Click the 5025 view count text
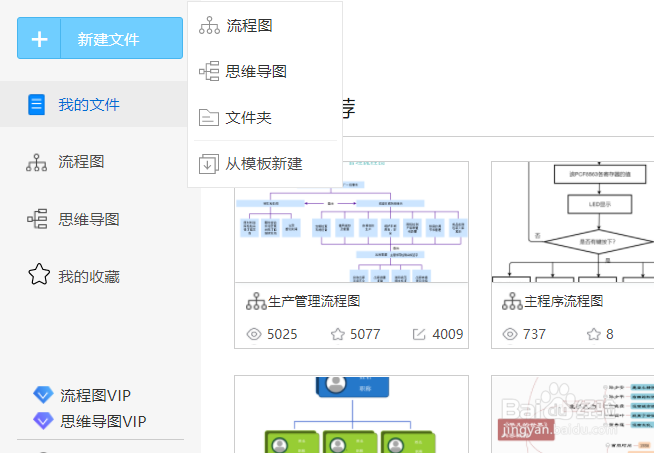Image resolution: width=654 pixels, height=453 pixels. (282, 334)
